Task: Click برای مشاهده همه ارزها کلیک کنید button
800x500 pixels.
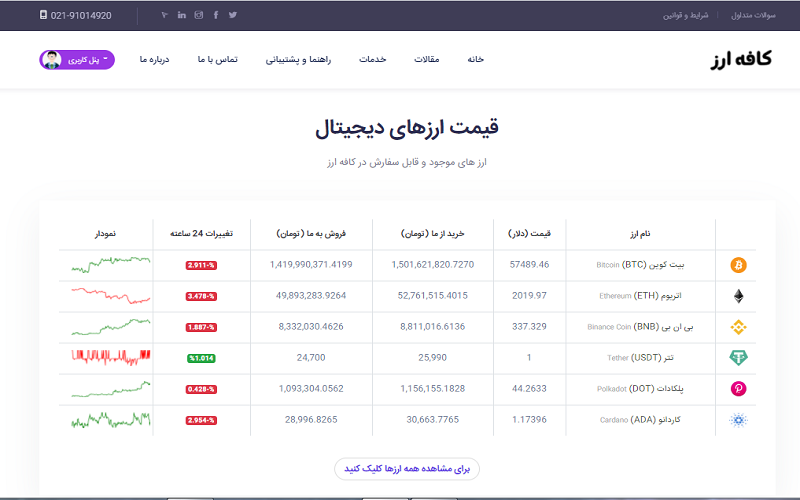Action: pos(407,468)
